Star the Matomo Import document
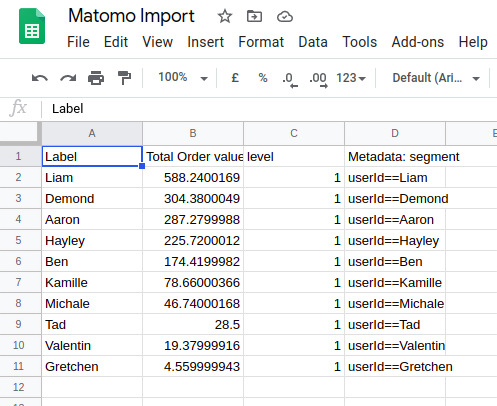This screenshot has height=406, width=497. pos(225,16)
